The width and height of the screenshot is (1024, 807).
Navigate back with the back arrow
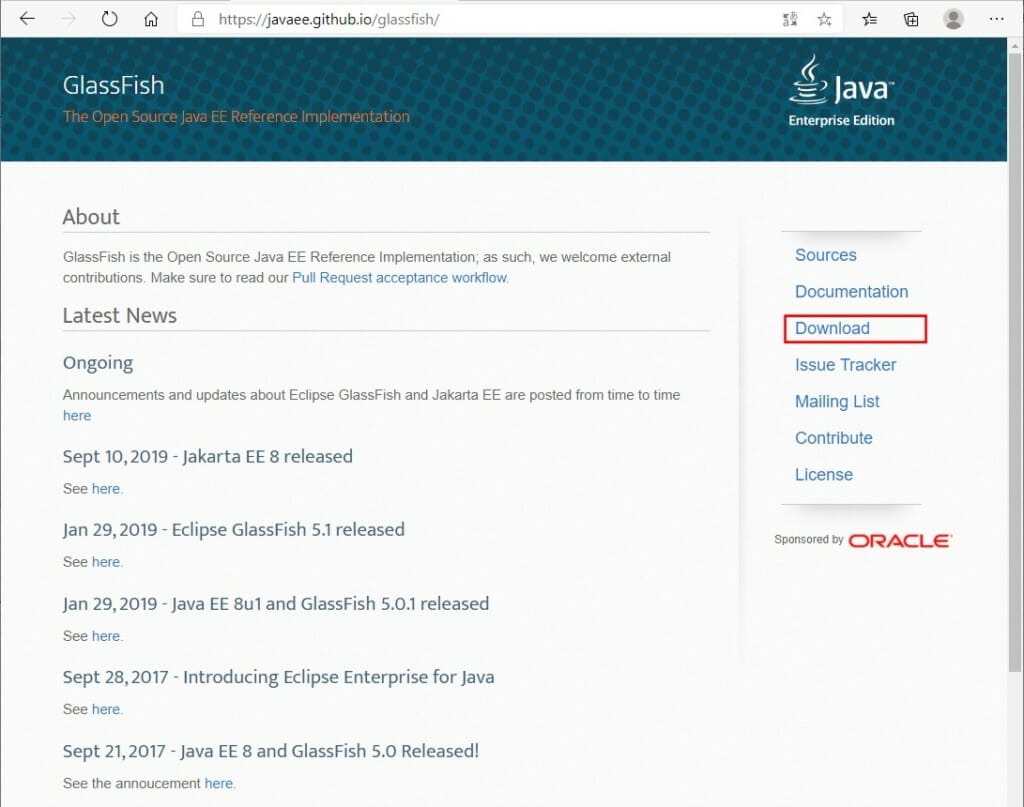point(27,18)
